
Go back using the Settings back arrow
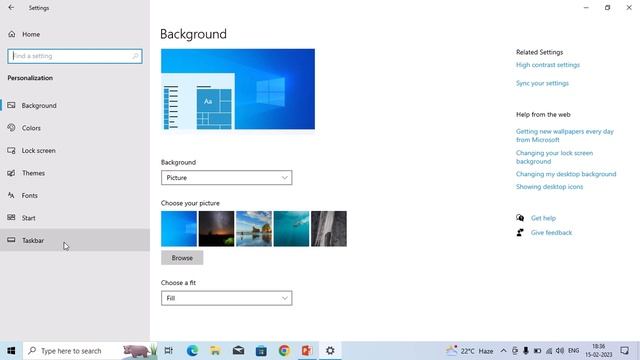11,7
